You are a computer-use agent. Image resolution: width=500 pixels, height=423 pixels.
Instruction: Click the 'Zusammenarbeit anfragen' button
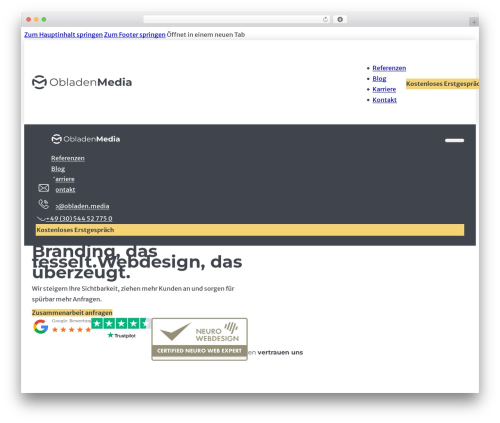pos(72,313)
